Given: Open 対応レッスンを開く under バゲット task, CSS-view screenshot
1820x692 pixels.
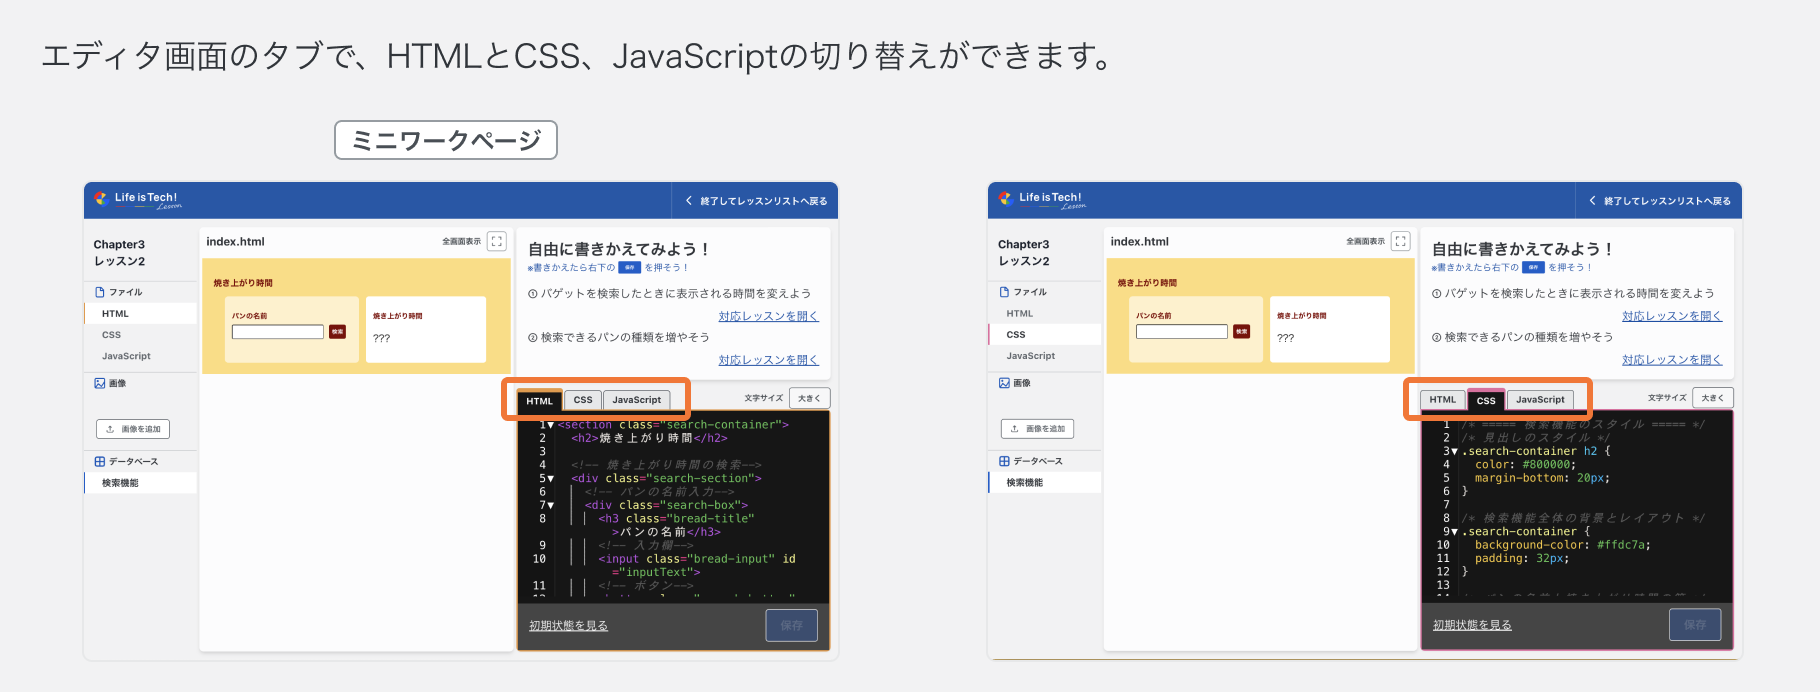Looking at the screenshot, I should [x=1672, y=316].
